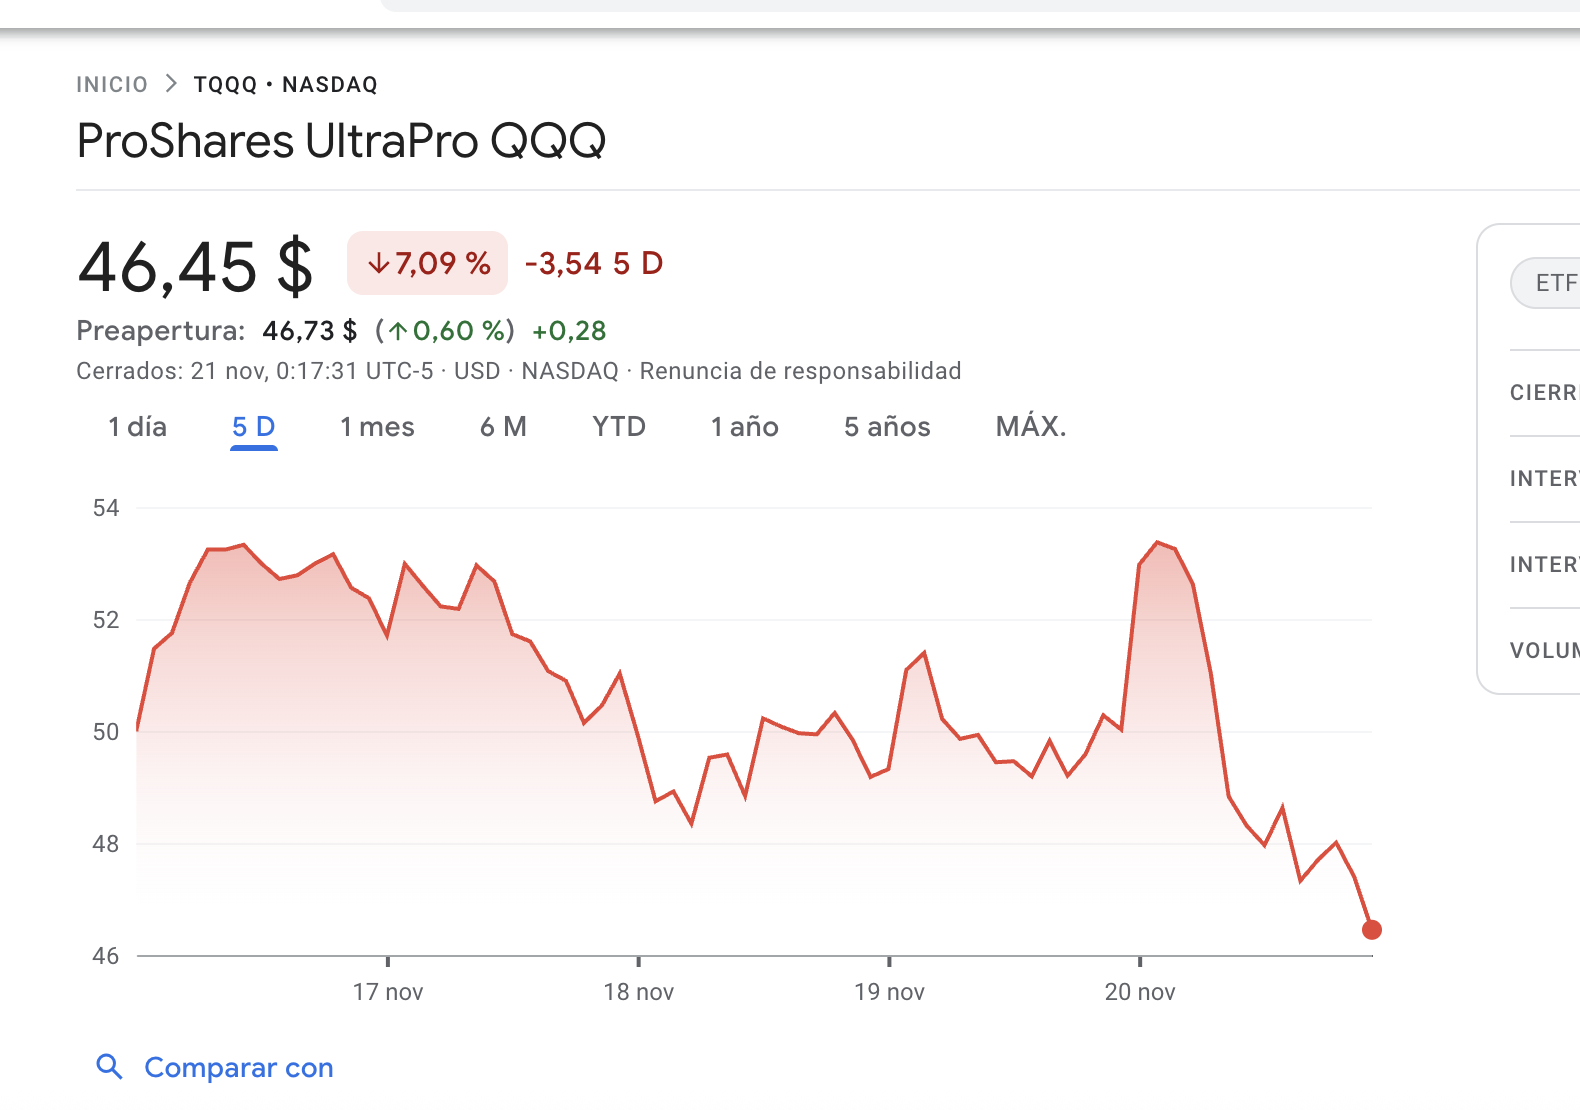
Task: Select the 5 años time range
Action: coord(887,427)
